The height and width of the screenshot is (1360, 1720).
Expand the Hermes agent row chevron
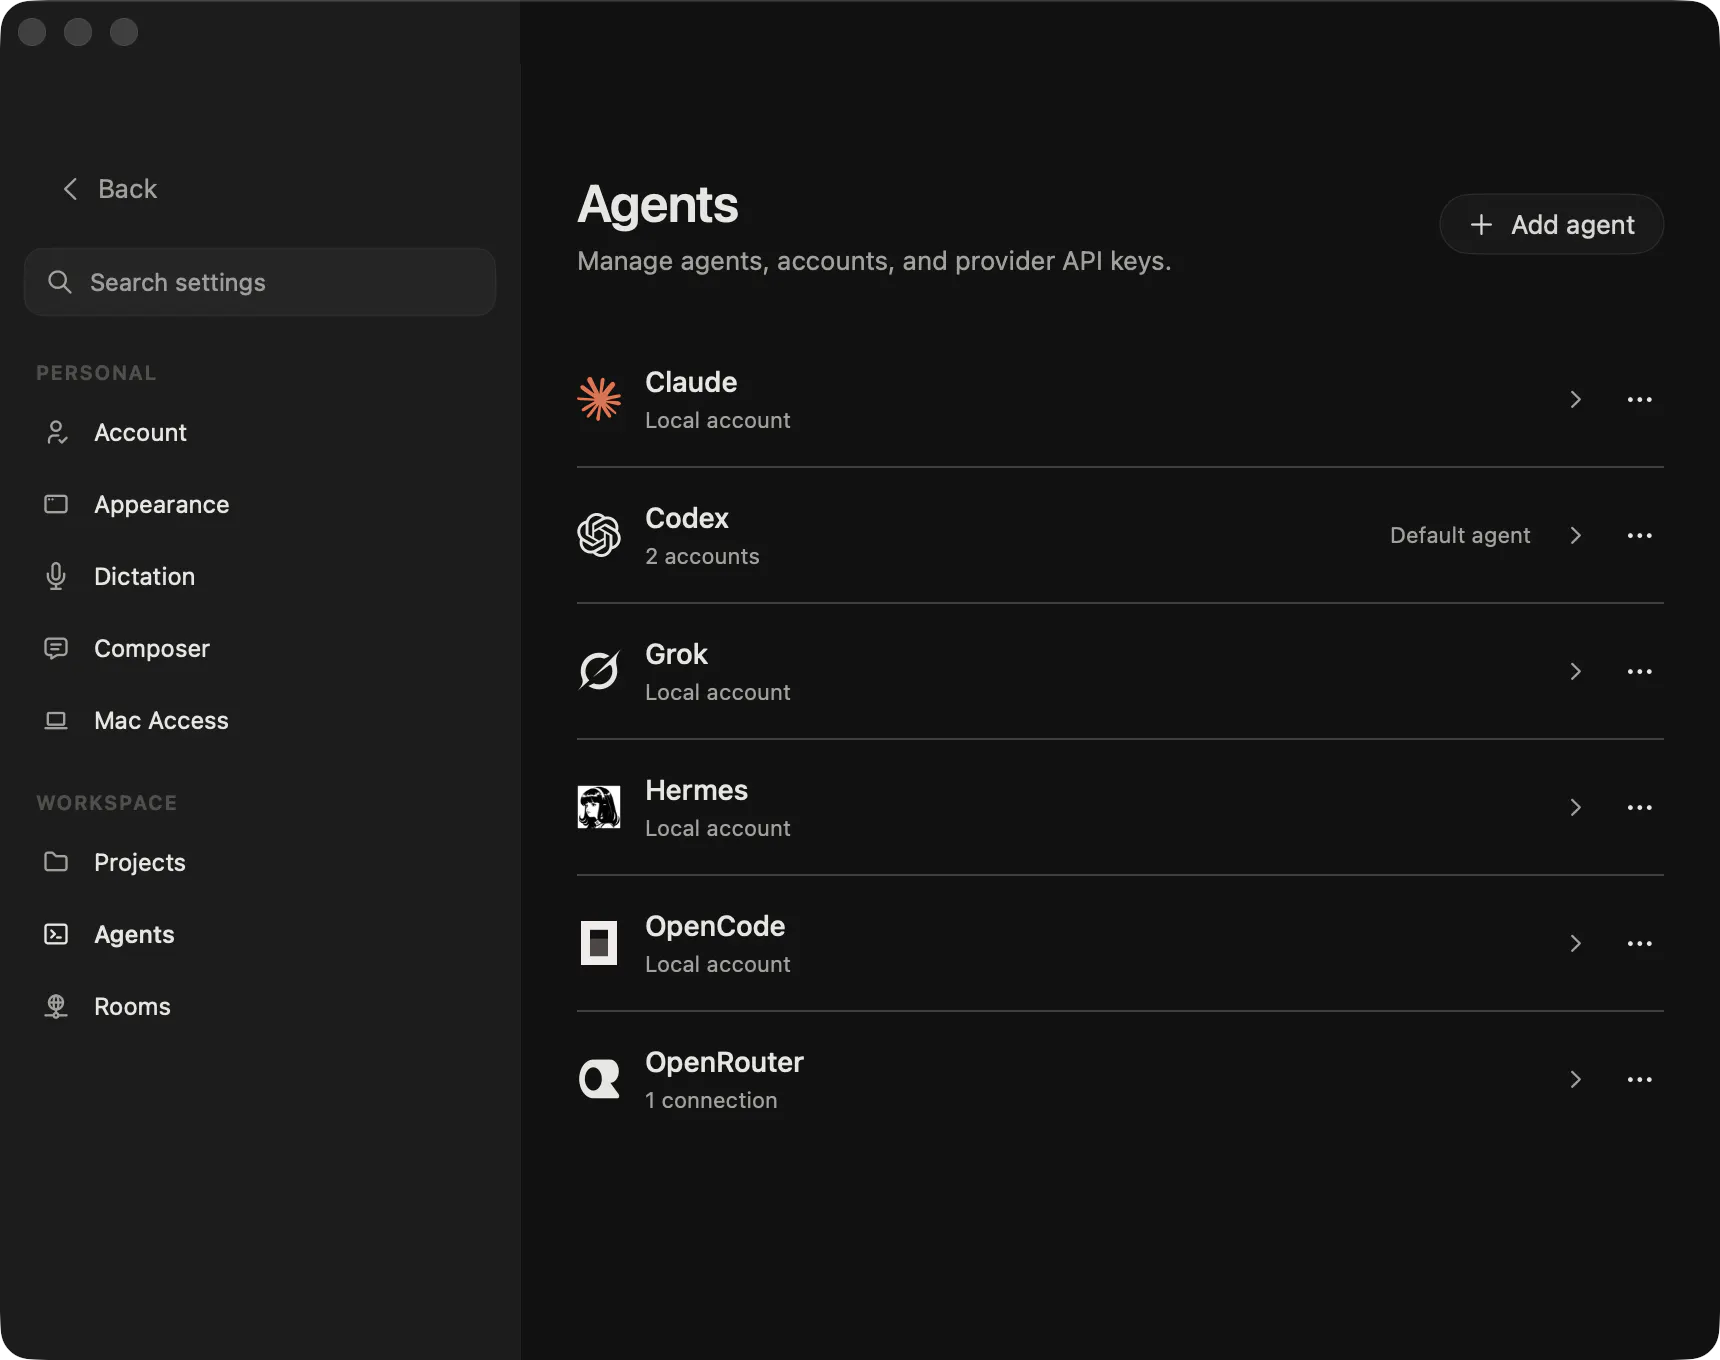(x=1576, y=808)
